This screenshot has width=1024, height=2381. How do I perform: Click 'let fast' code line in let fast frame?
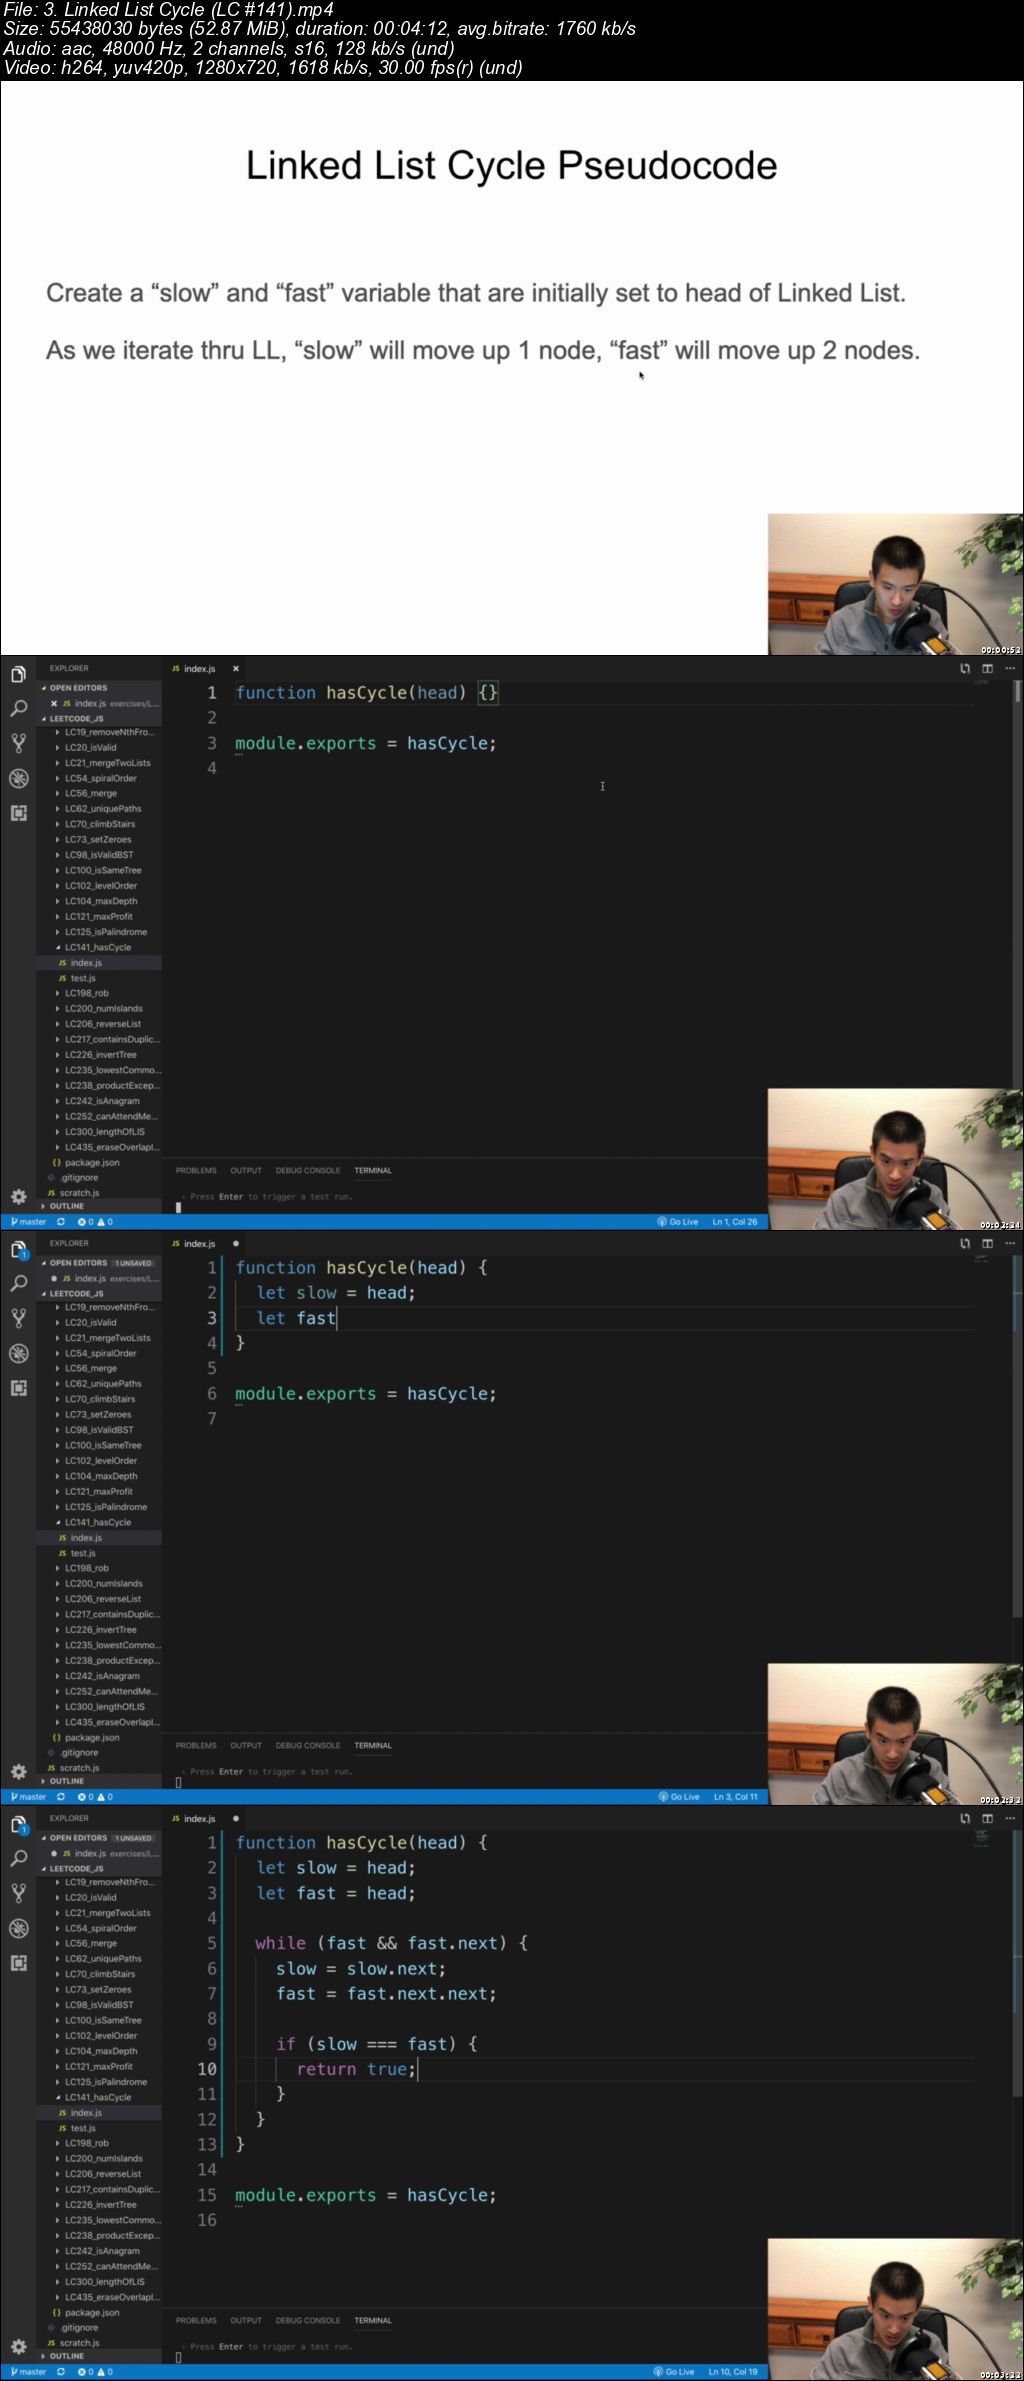point(296,1318)
